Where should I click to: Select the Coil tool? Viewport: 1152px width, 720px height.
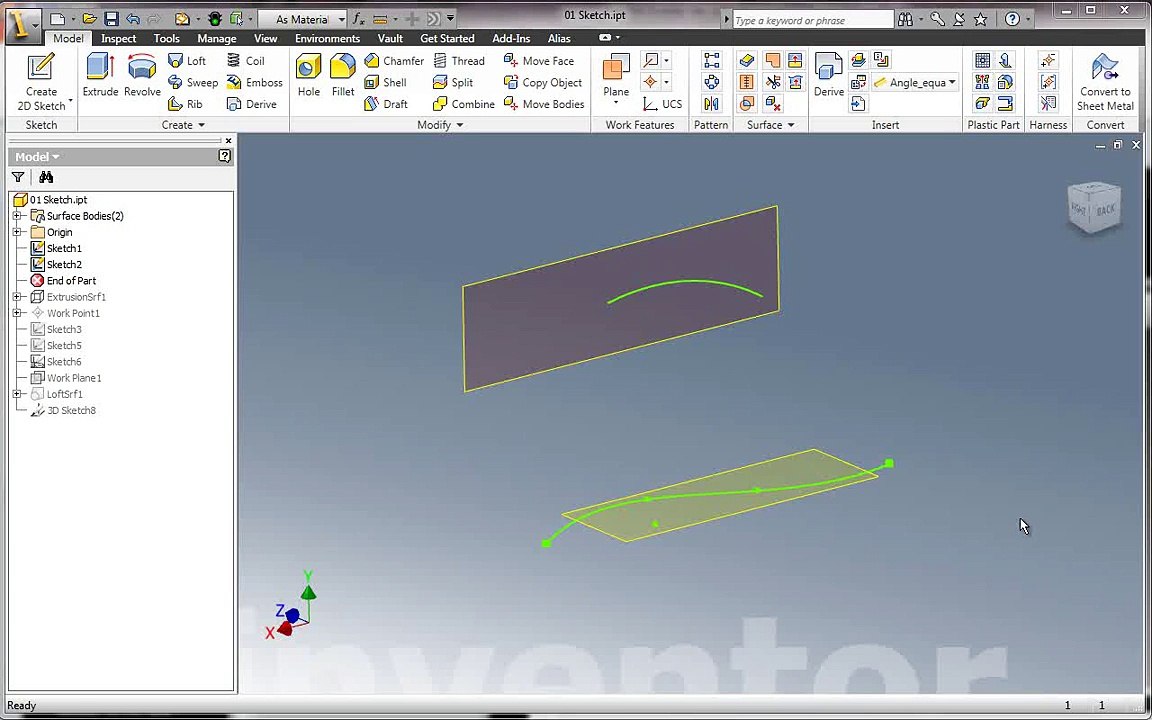(x=245, y=61)
